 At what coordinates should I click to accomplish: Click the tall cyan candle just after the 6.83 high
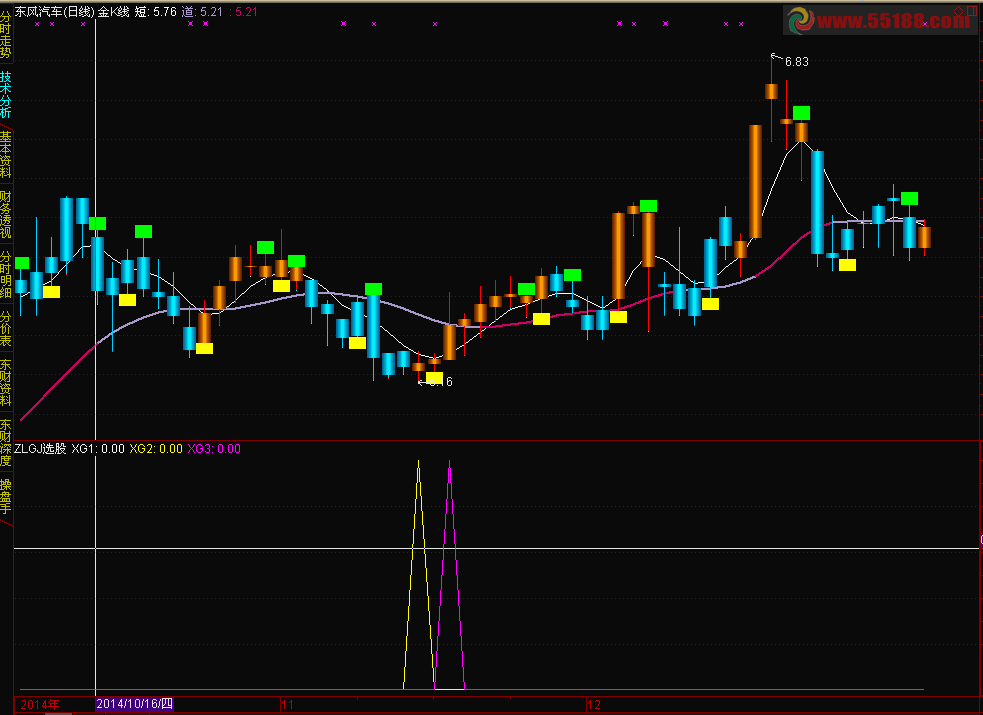[817, 202]
